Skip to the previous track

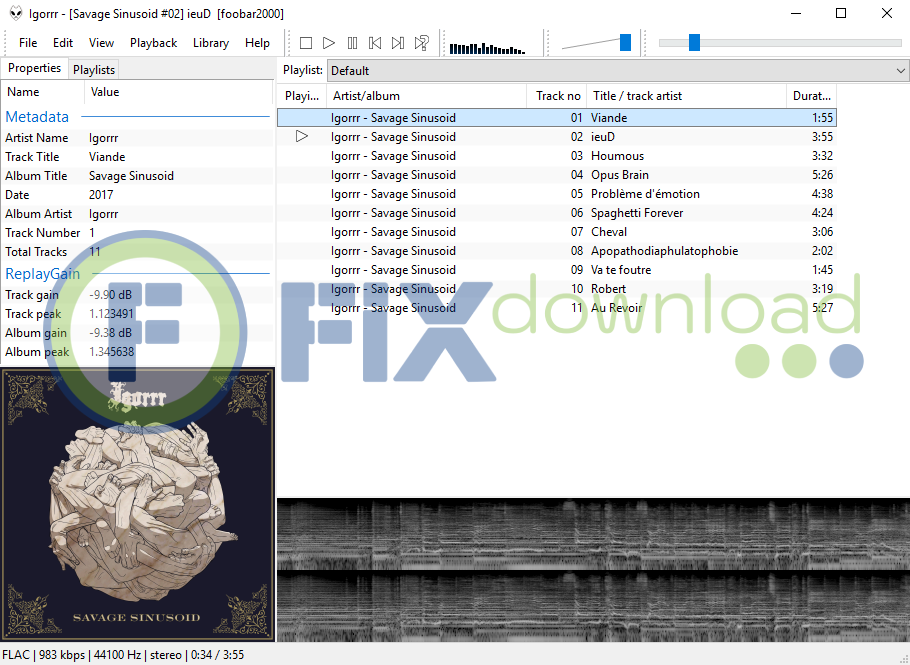375,43
